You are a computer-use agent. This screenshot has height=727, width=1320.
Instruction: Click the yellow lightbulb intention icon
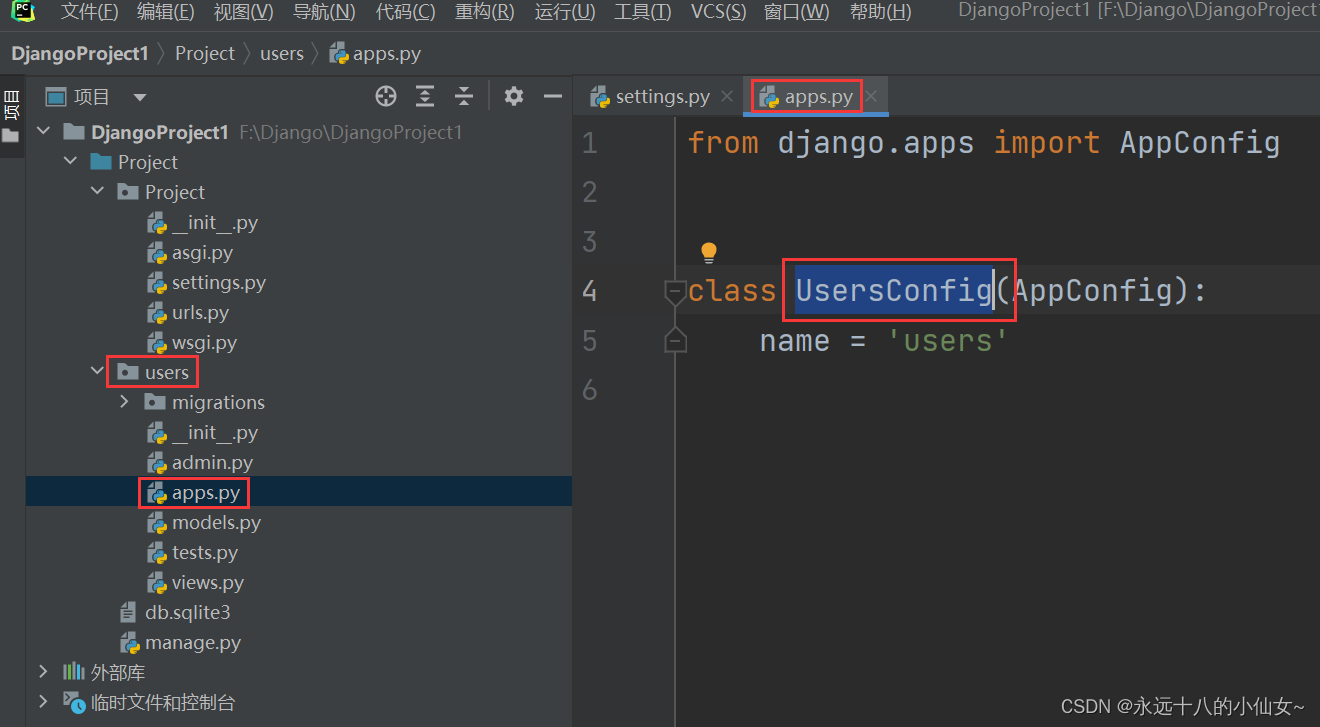[x=709, y=252]
